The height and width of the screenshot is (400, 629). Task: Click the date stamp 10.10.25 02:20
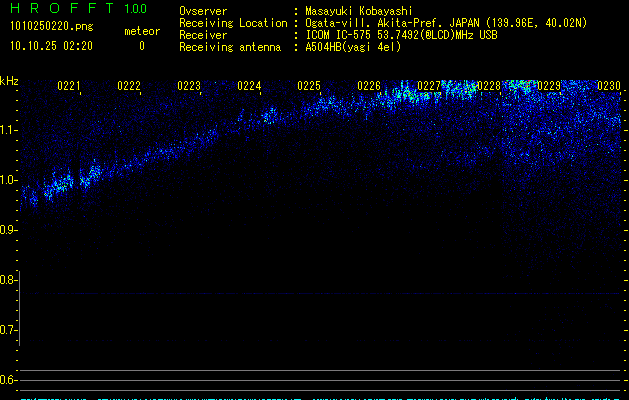click(51, 46)
